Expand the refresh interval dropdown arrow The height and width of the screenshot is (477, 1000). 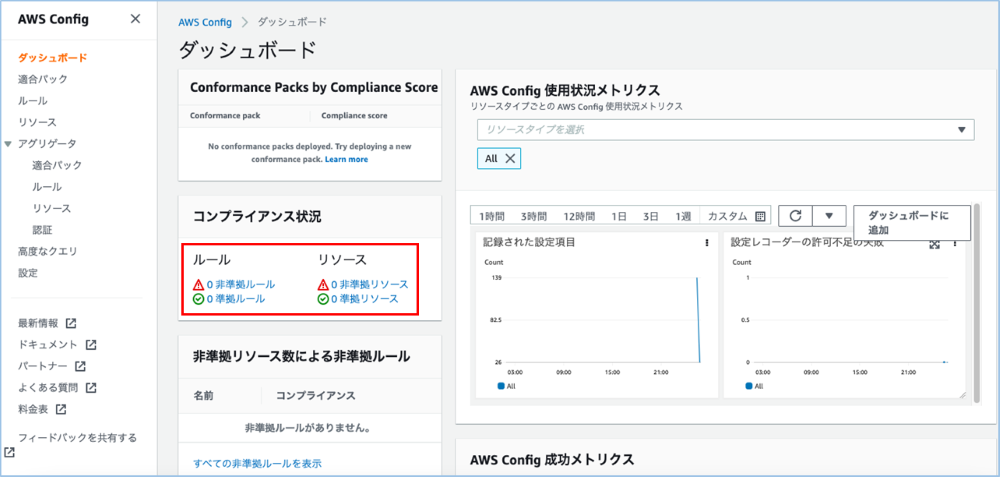pos(829,216)
